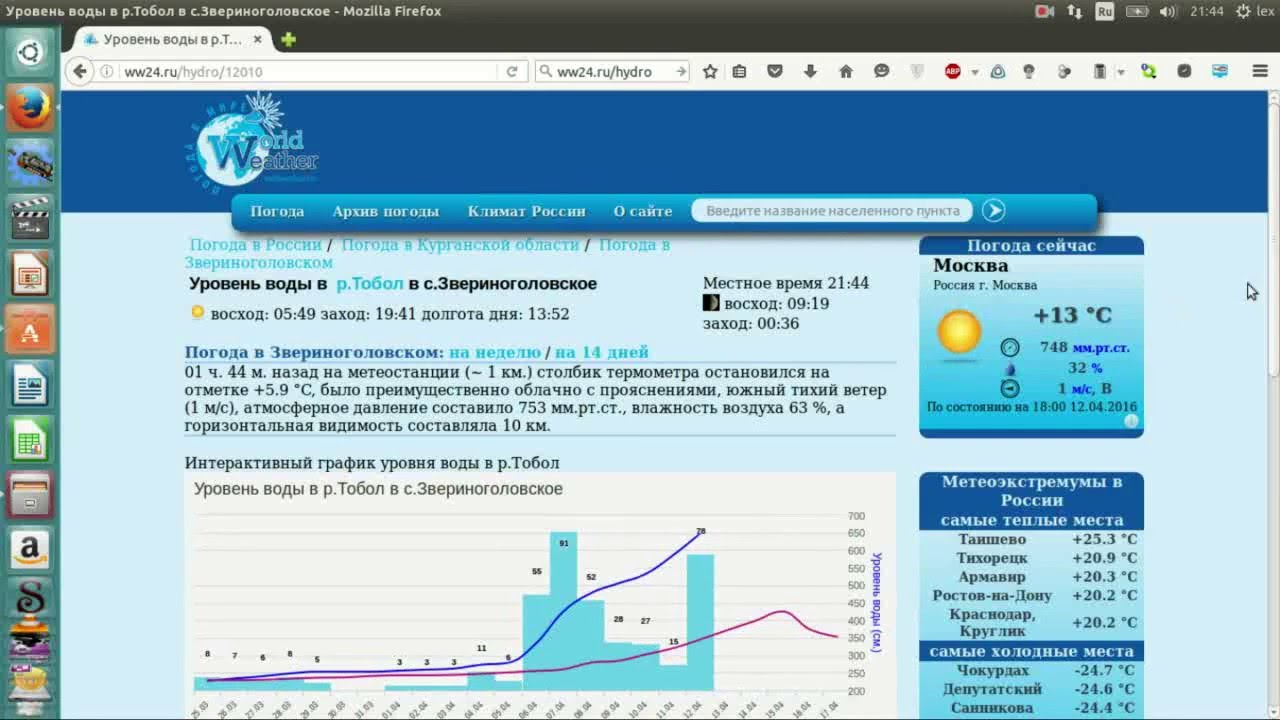The width and height of the screenshot is (1280, 720).
Task: Open the 'на неделю' forecast link
Action: point(495,352)
